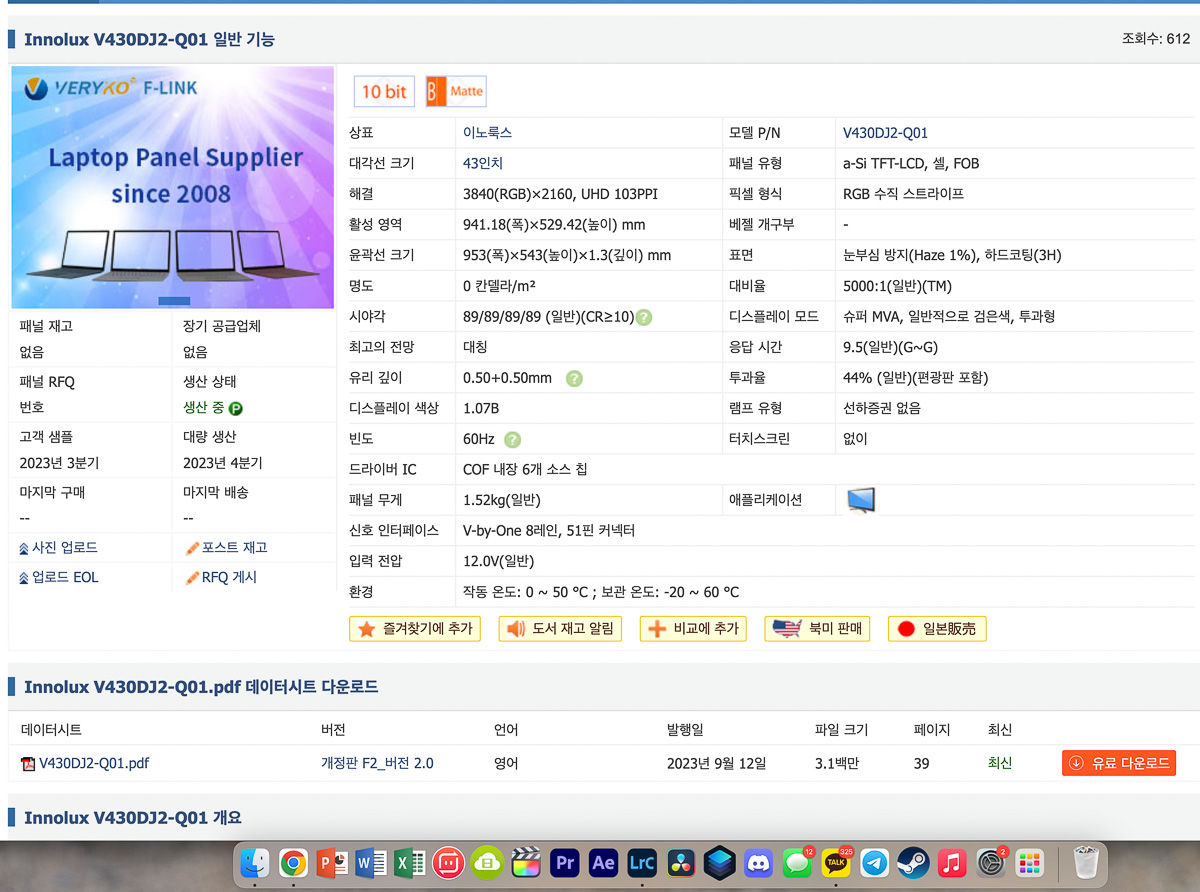Click the Matte surface badge icon
The height and width of the screenshot is (892, 1200).
coord(456,91)
